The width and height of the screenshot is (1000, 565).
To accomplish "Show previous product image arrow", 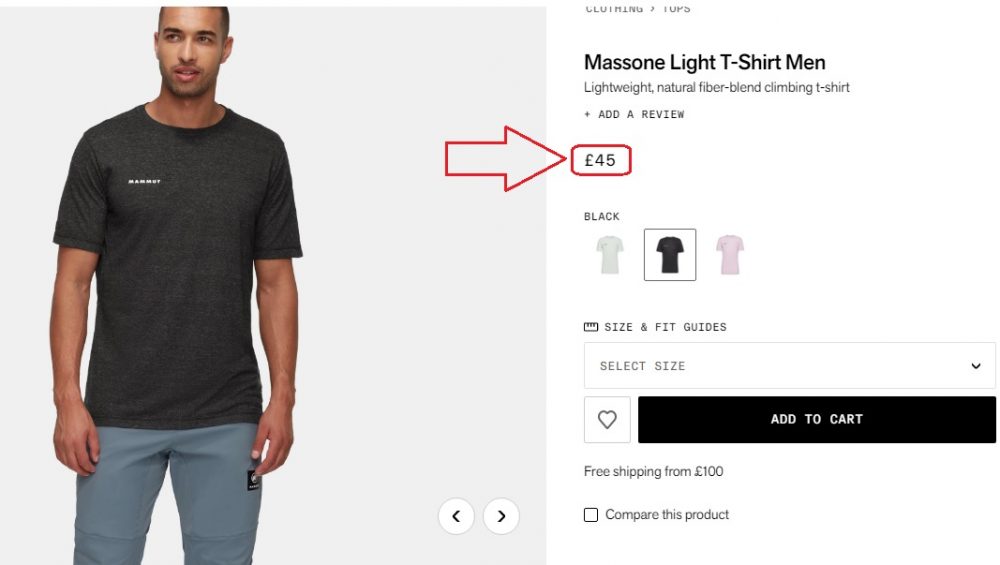I will click(x=456, y=516).
